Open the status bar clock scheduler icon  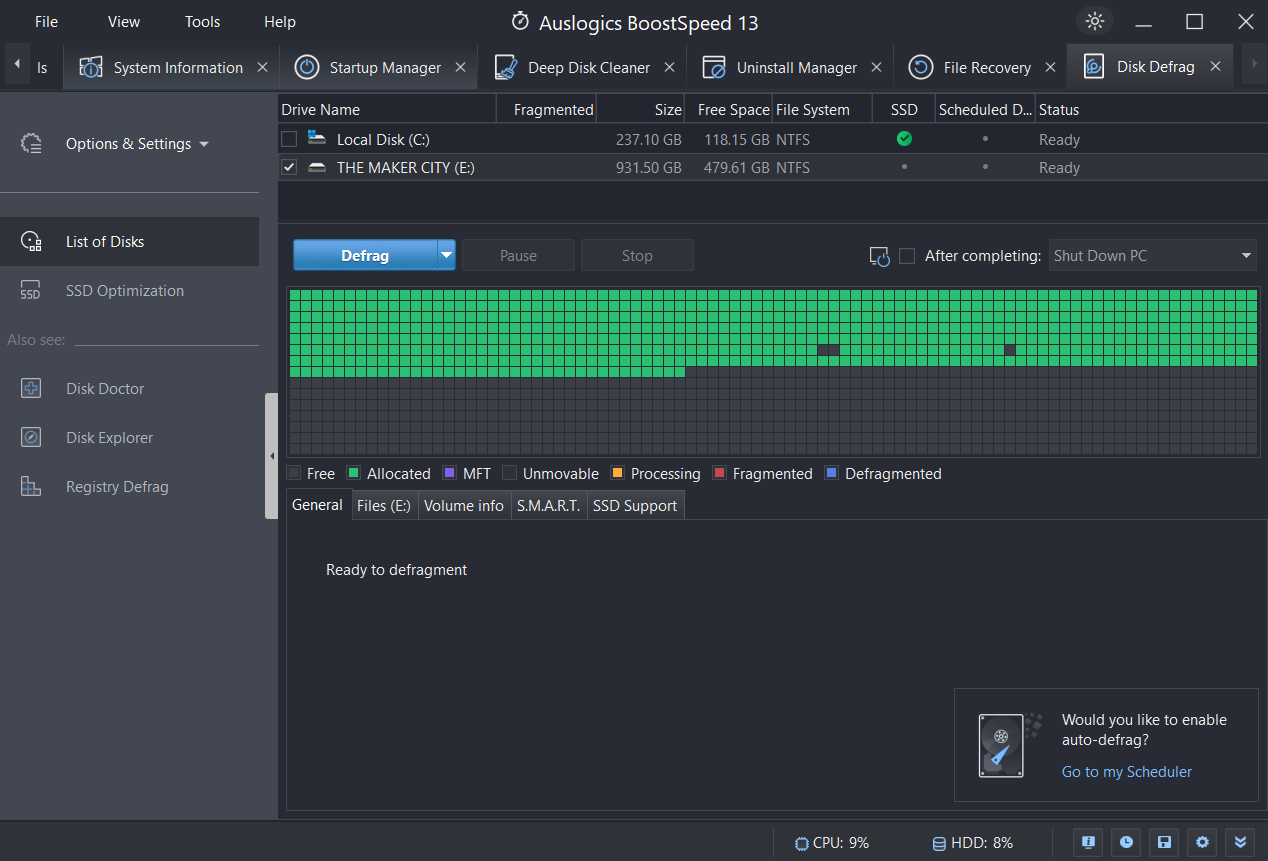(x=1126, y=842)
